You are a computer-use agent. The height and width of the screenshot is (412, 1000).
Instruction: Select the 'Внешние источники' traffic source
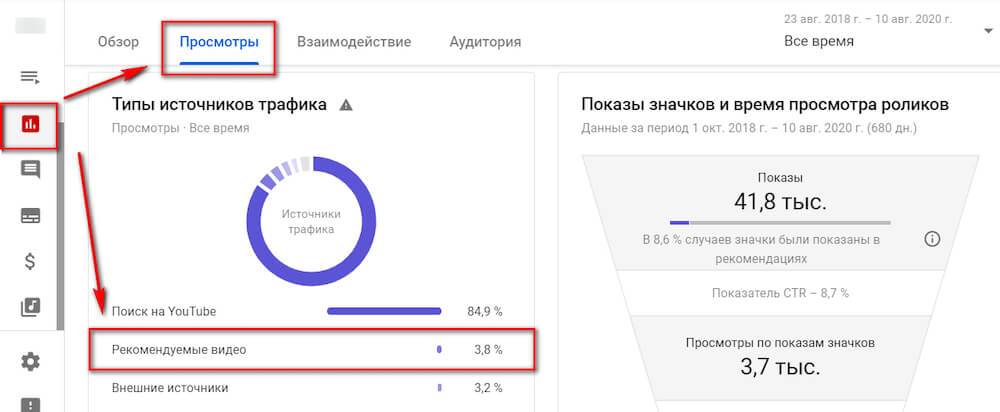coord(170,387)
